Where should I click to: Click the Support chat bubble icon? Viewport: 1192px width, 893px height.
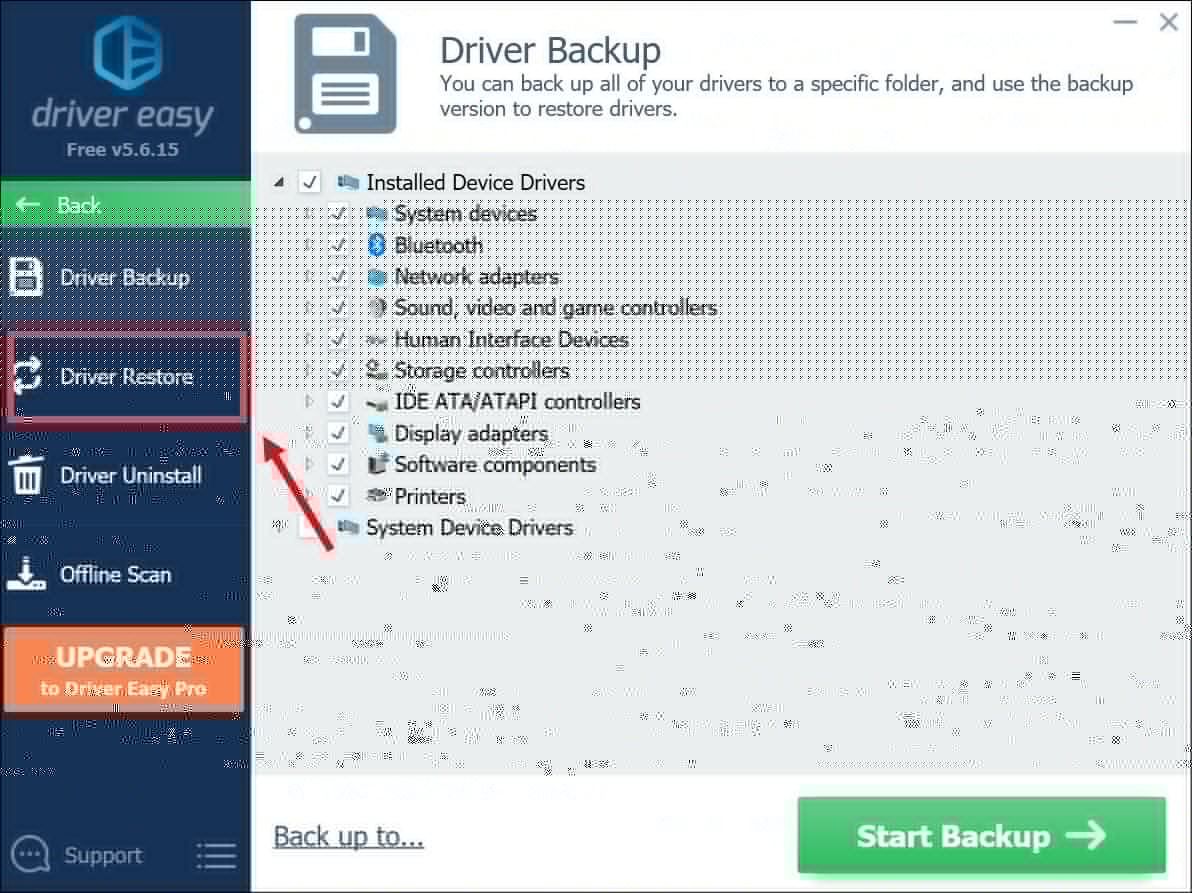30,855
